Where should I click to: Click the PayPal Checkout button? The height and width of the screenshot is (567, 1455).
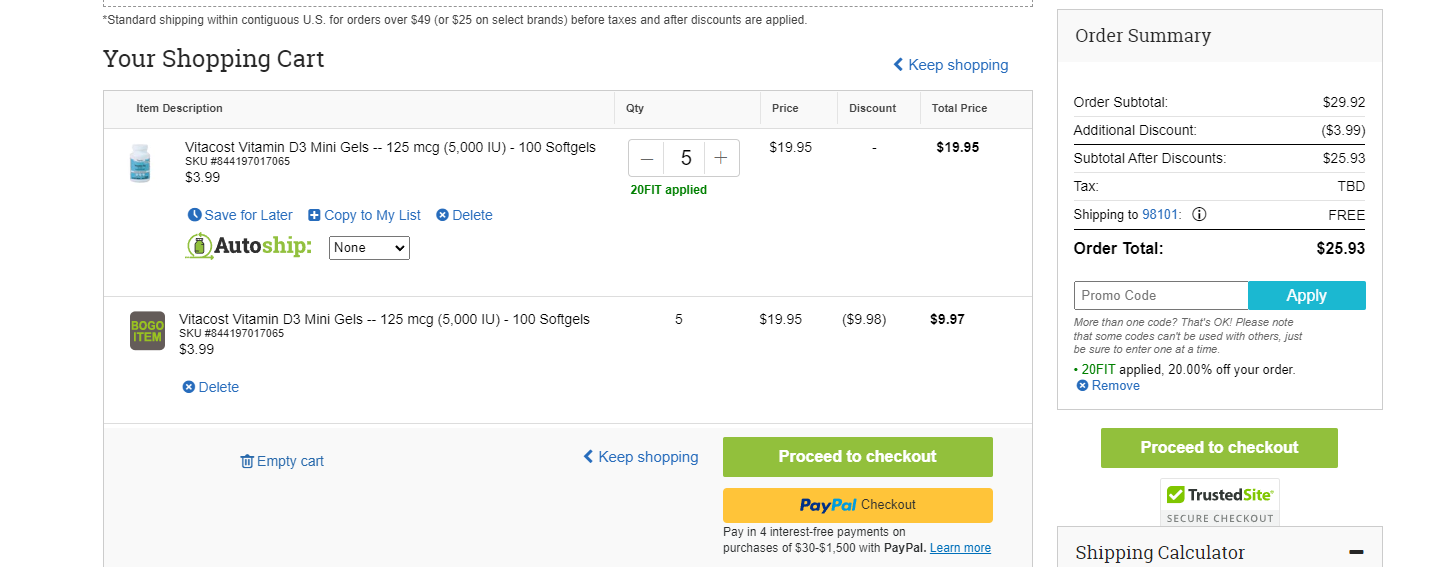(858, 505)
